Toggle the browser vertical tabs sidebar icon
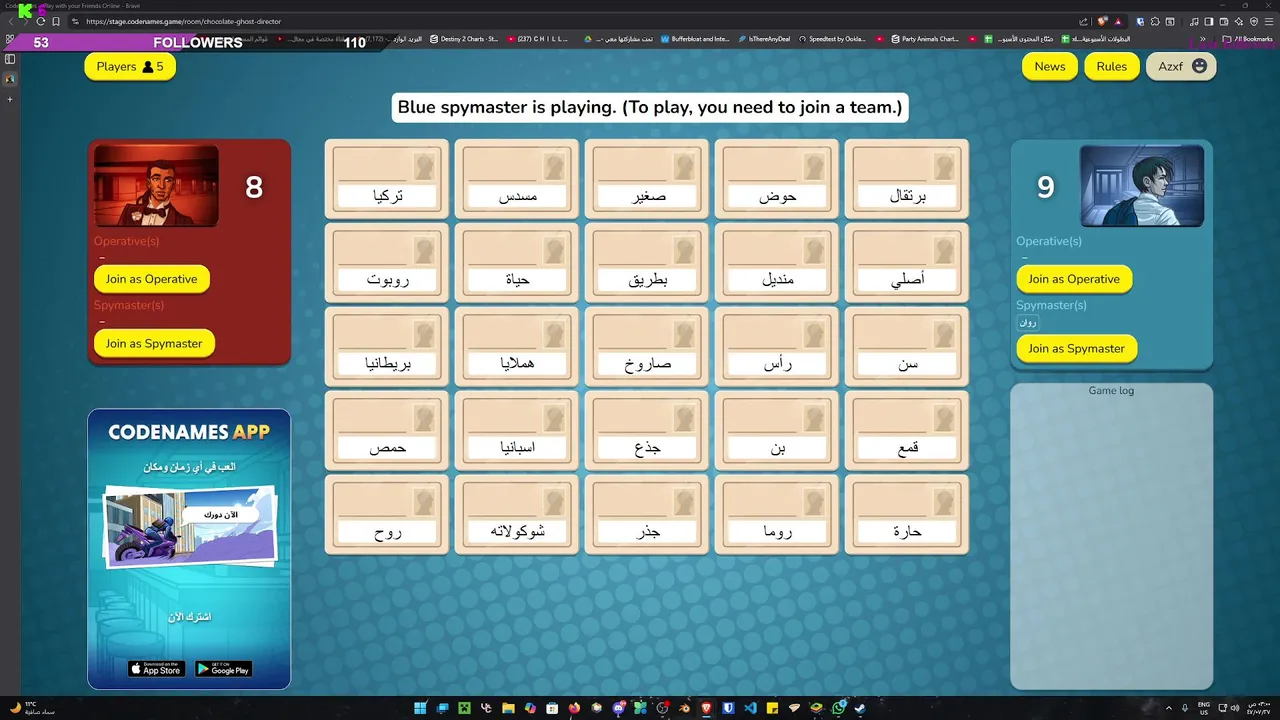Screen dimensions: 1280x720 coord(10,60)
